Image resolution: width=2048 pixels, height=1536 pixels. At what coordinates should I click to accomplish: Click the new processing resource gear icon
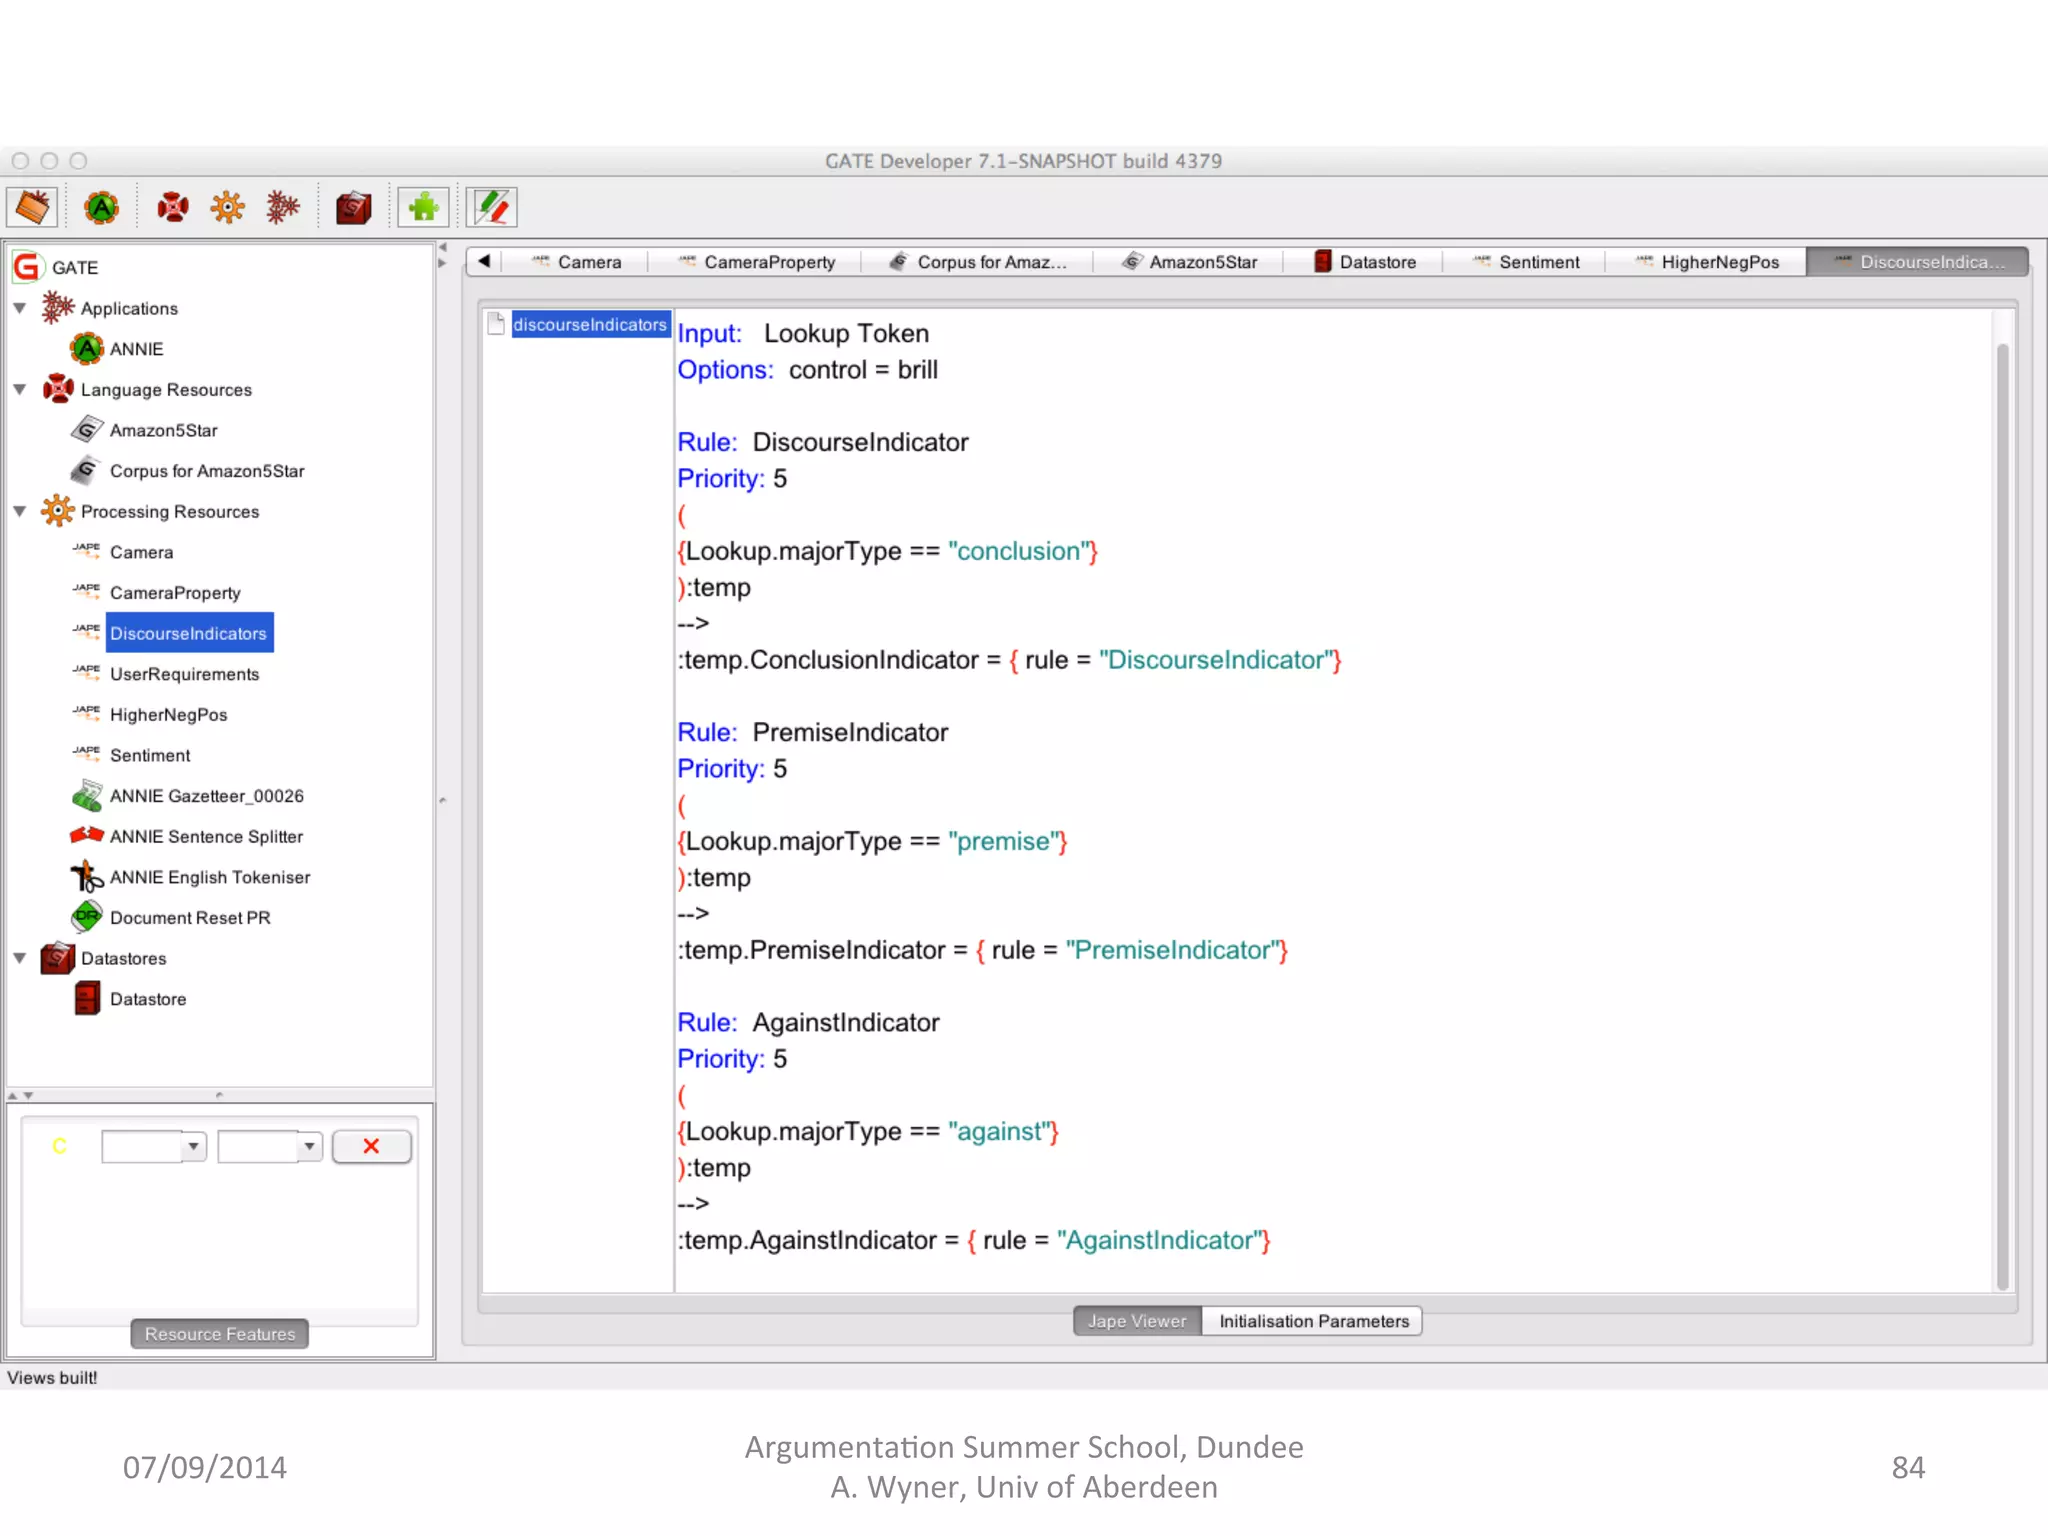(227, 208)
